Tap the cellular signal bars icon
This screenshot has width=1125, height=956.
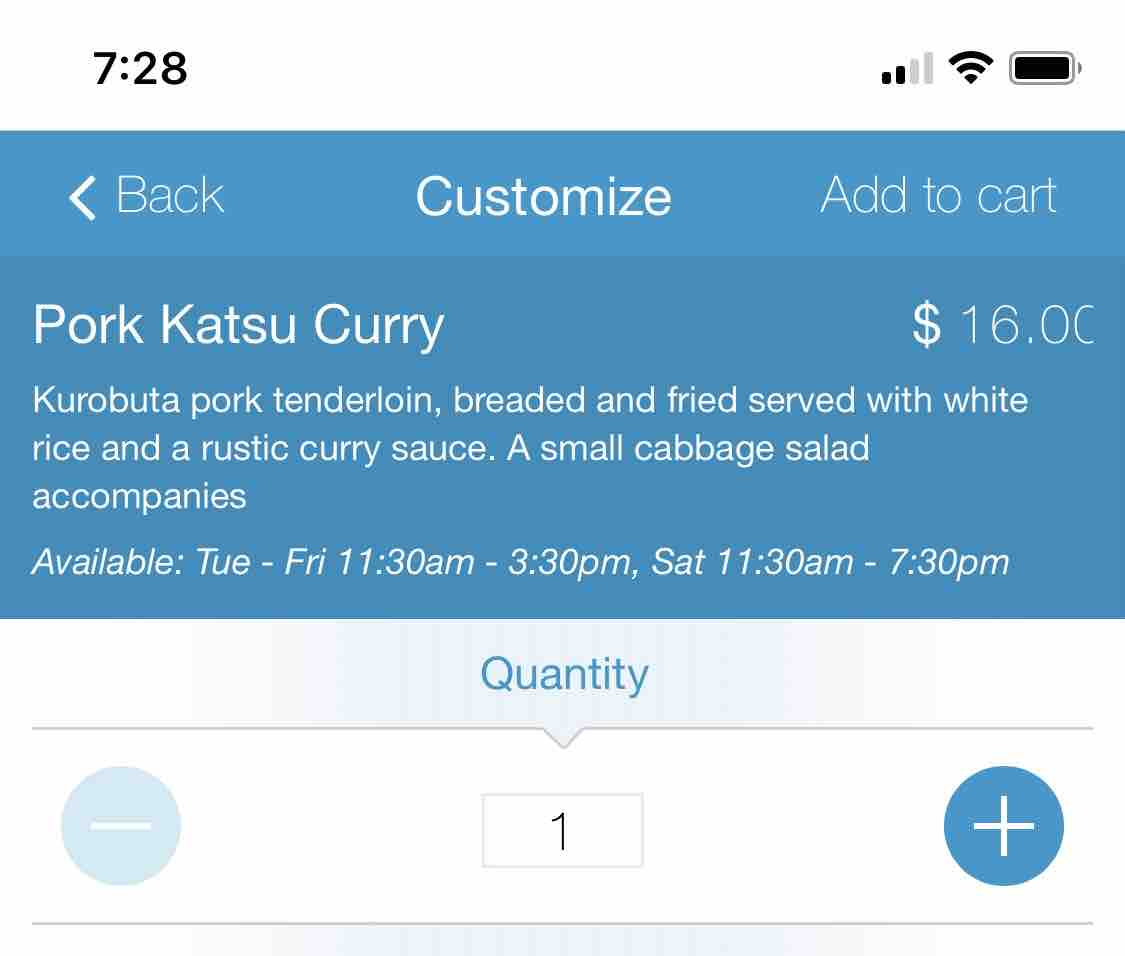coord(907,70)
